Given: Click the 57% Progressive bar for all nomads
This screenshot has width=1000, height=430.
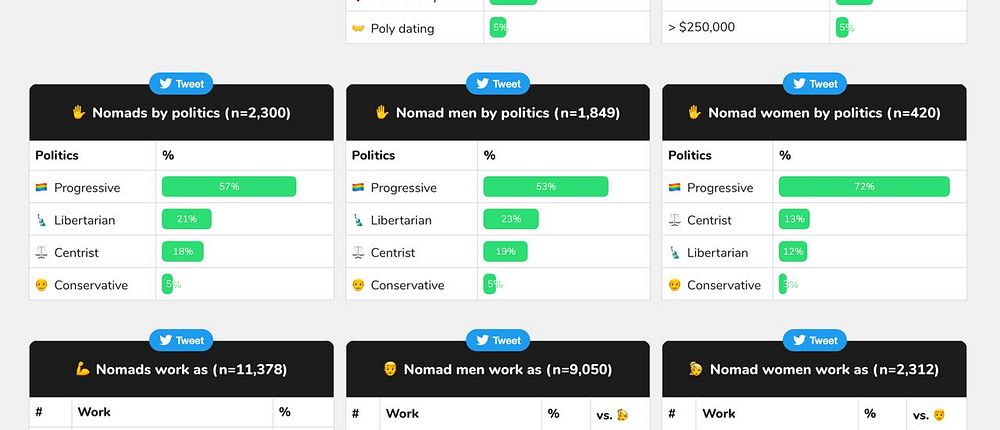Looking at the screenshot, I should [229, 187].
